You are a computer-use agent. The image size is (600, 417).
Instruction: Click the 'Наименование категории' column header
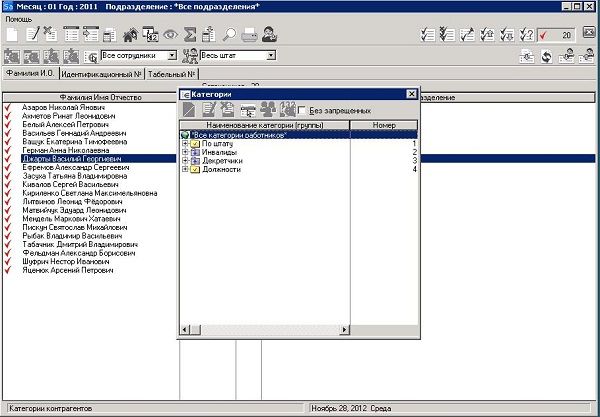[264, 125]
